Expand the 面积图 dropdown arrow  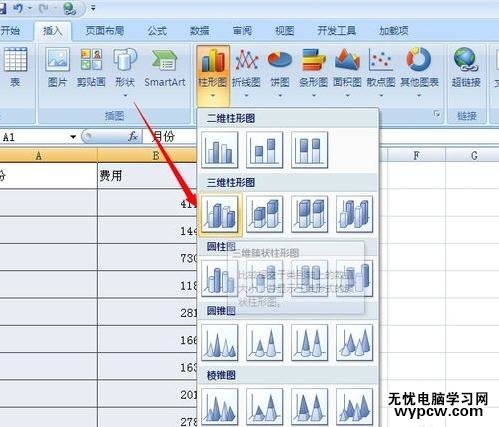coord(348,96)
